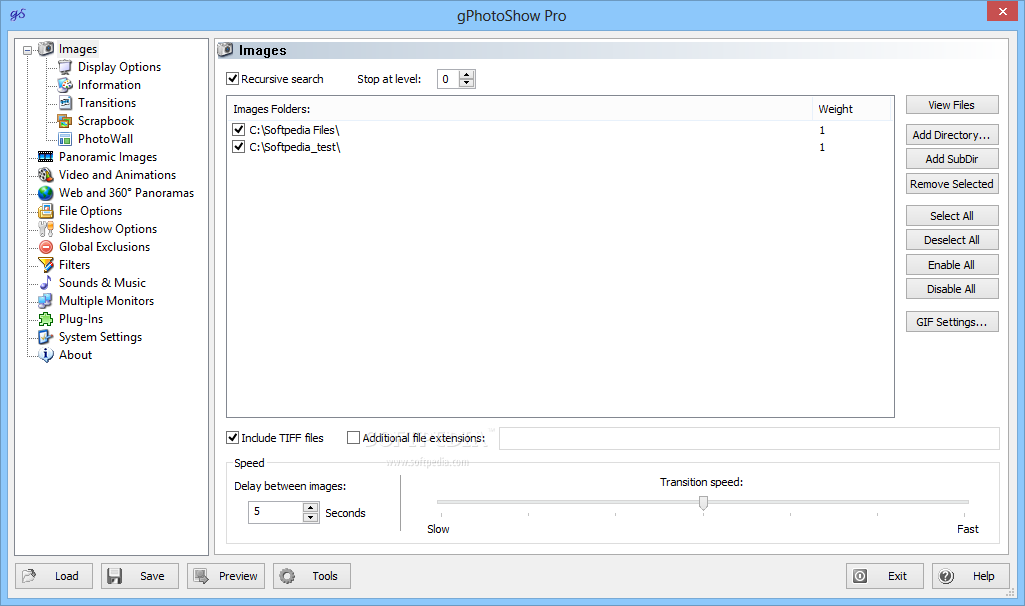This screenshot has width=1025, height=606.
Task: Click the Stop at level number field
Action: click(x=448, y=79)
